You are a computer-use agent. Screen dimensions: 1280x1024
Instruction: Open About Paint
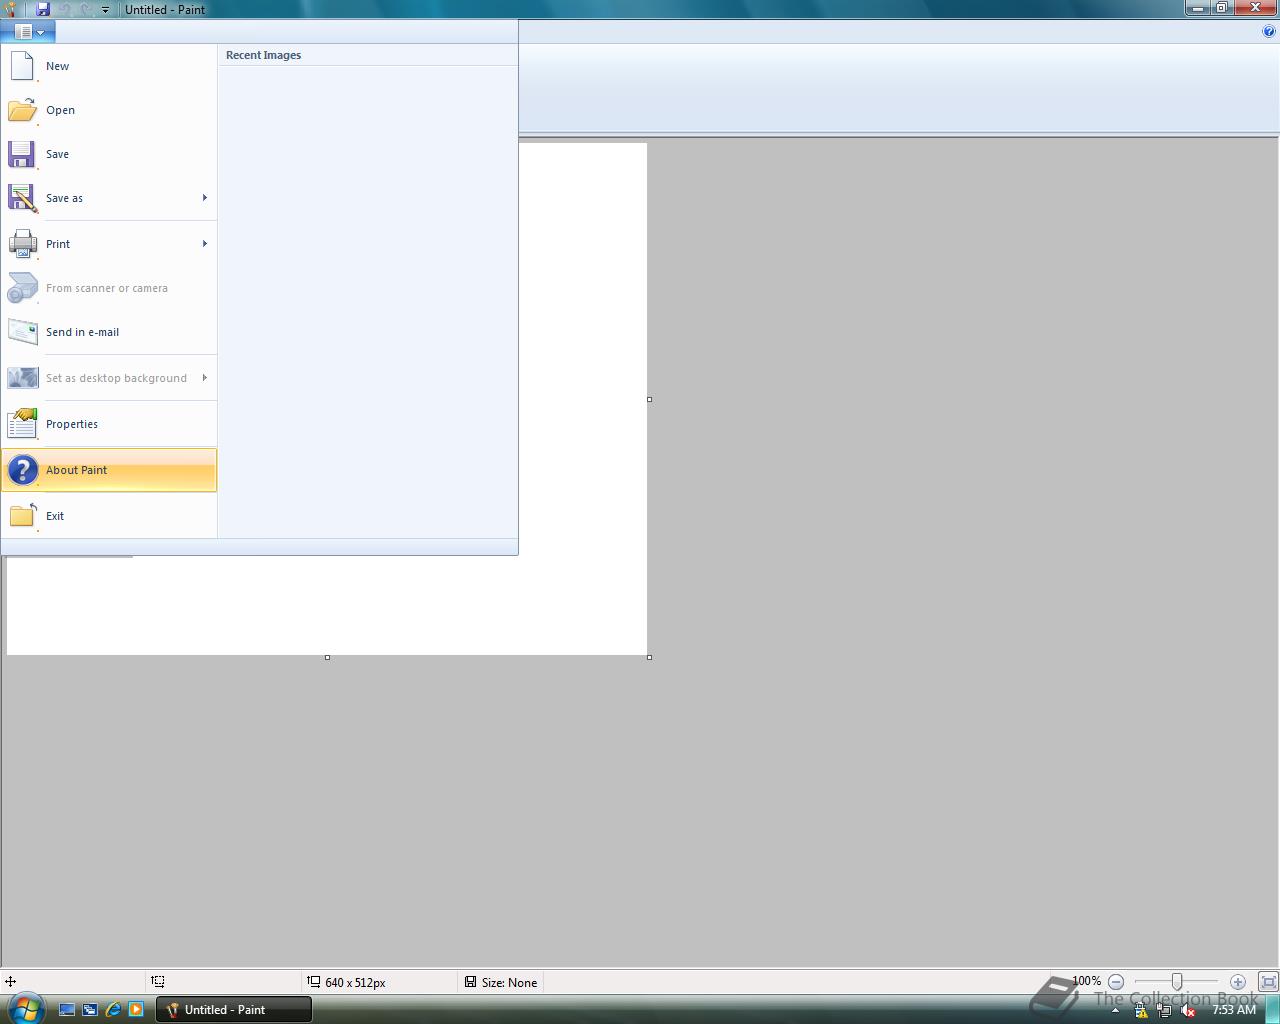click(x=109, y=470)
